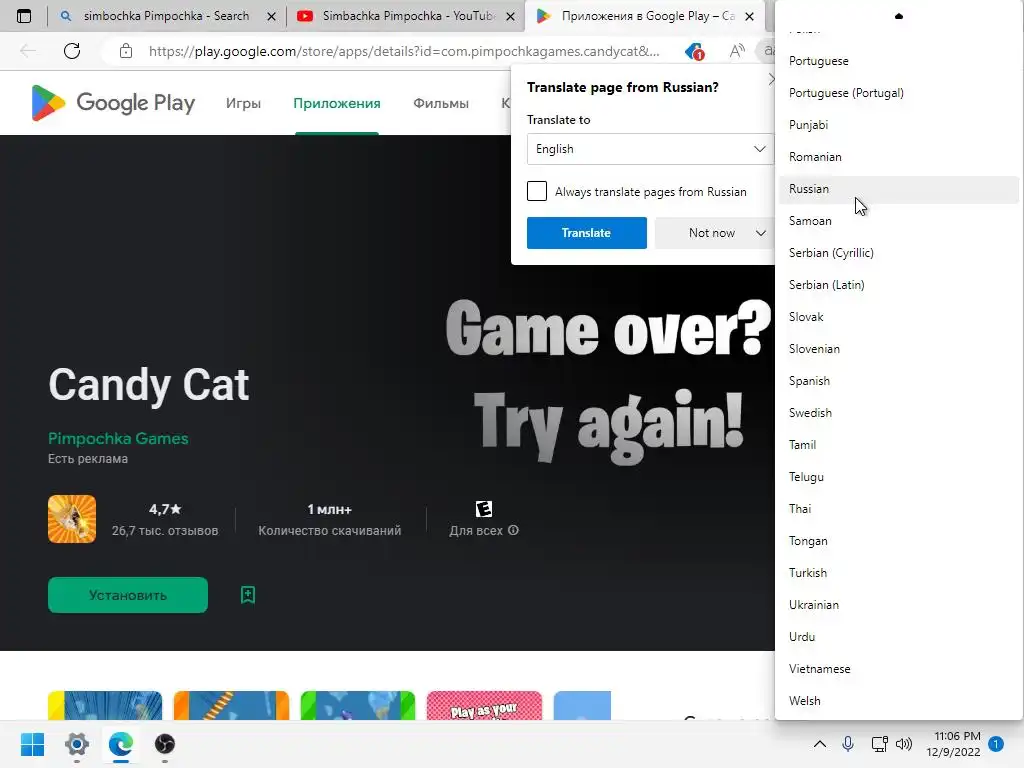Click the microphone tray icon
Viewport: 1024px width, 768px height.
coord(848,744)
